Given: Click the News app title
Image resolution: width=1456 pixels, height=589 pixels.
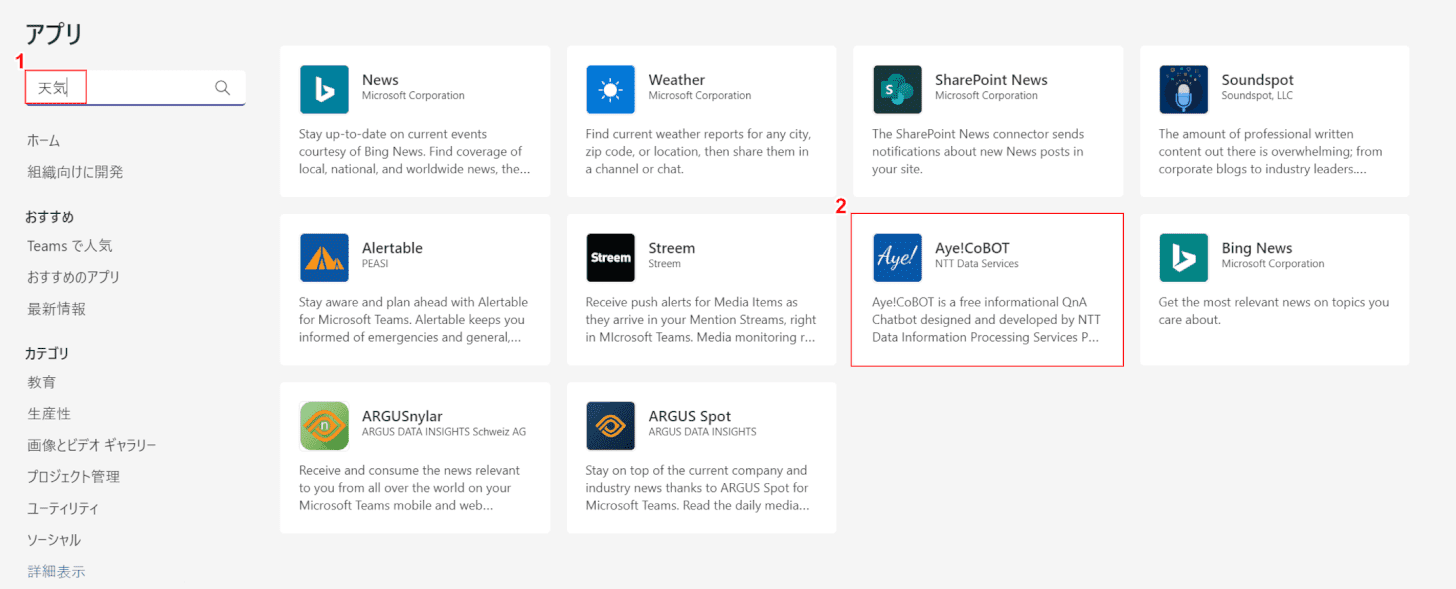Looking at the screenshot, I should [x=380, y=80].
